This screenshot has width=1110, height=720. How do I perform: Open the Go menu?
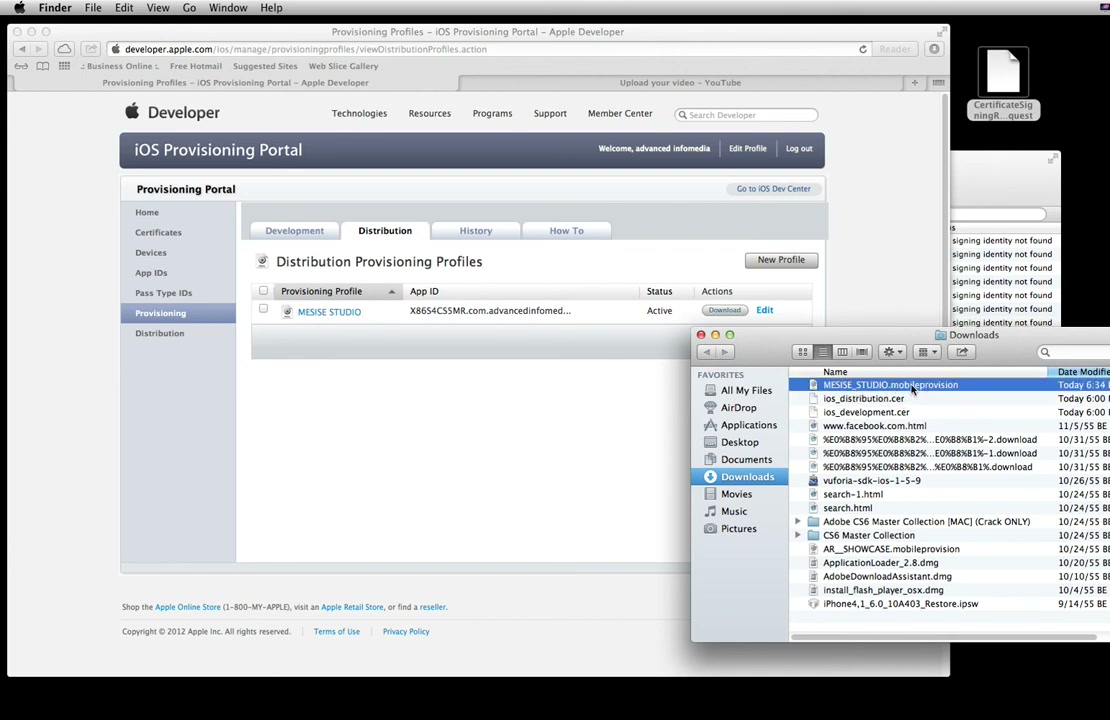pyautogui.click(x=189, y=8)
